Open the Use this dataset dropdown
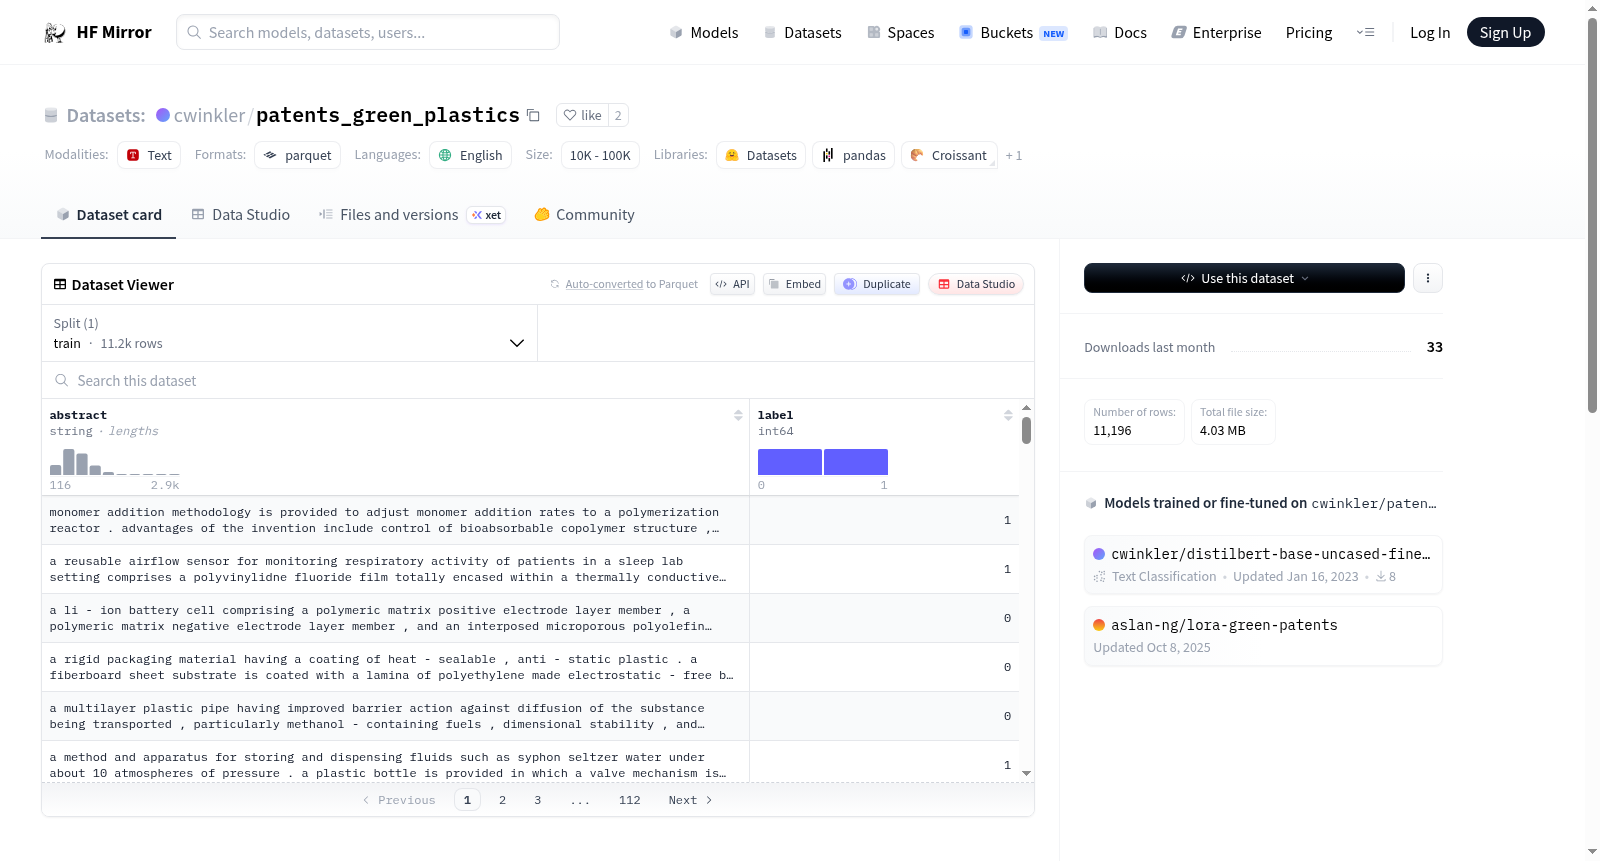Screen dimensions: 1600x861 [x=1244, y=278]
